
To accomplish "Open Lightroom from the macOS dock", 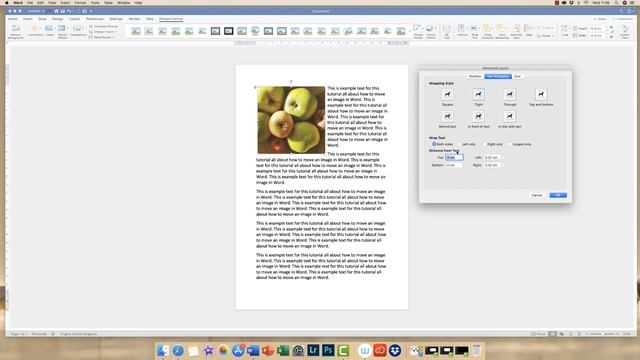I will click(x=313, y=350).
